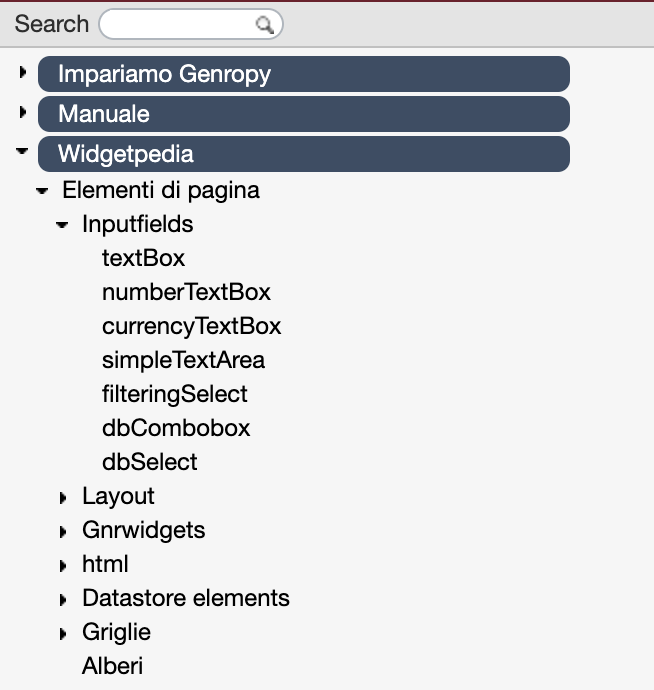Screen dimensions: 654x690
Task: Select the dbSelect item
Action: point(150,462)
